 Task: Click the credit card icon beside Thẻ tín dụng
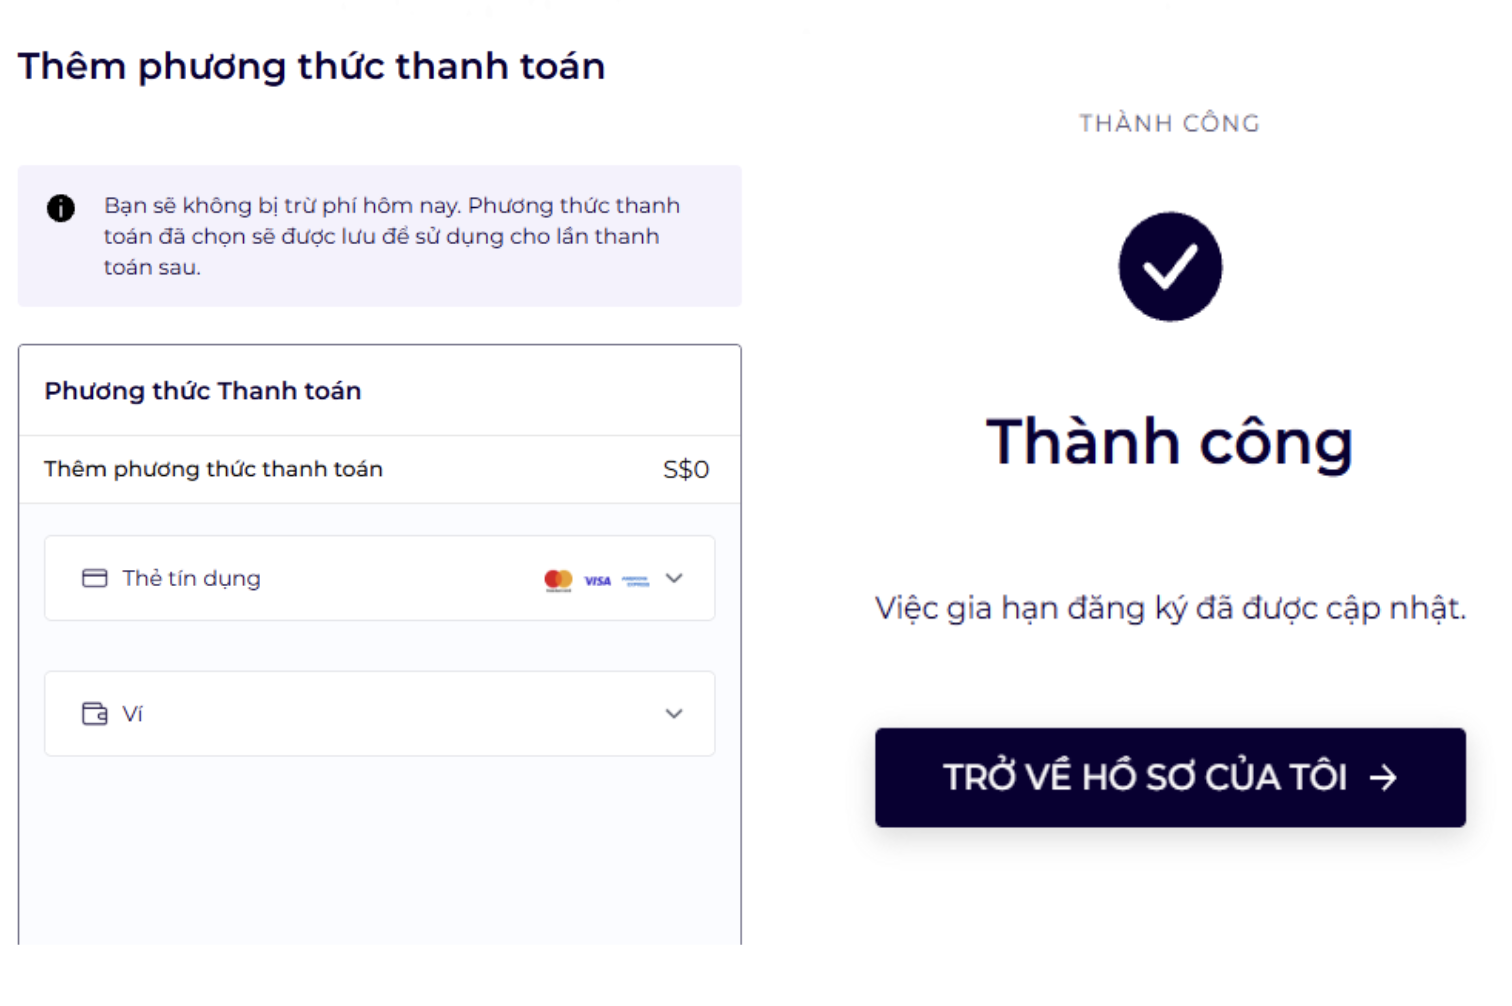95,578
